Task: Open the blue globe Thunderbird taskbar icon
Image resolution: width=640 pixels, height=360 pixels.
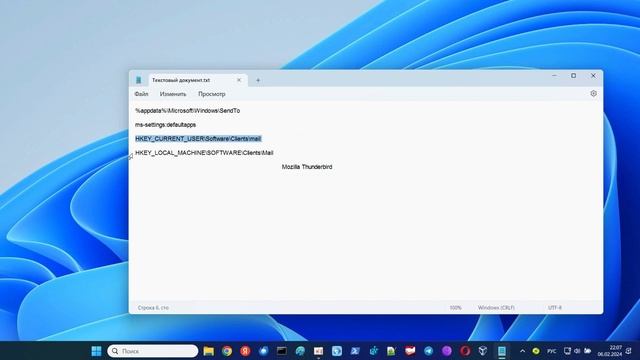Action: tap(263, 351)
